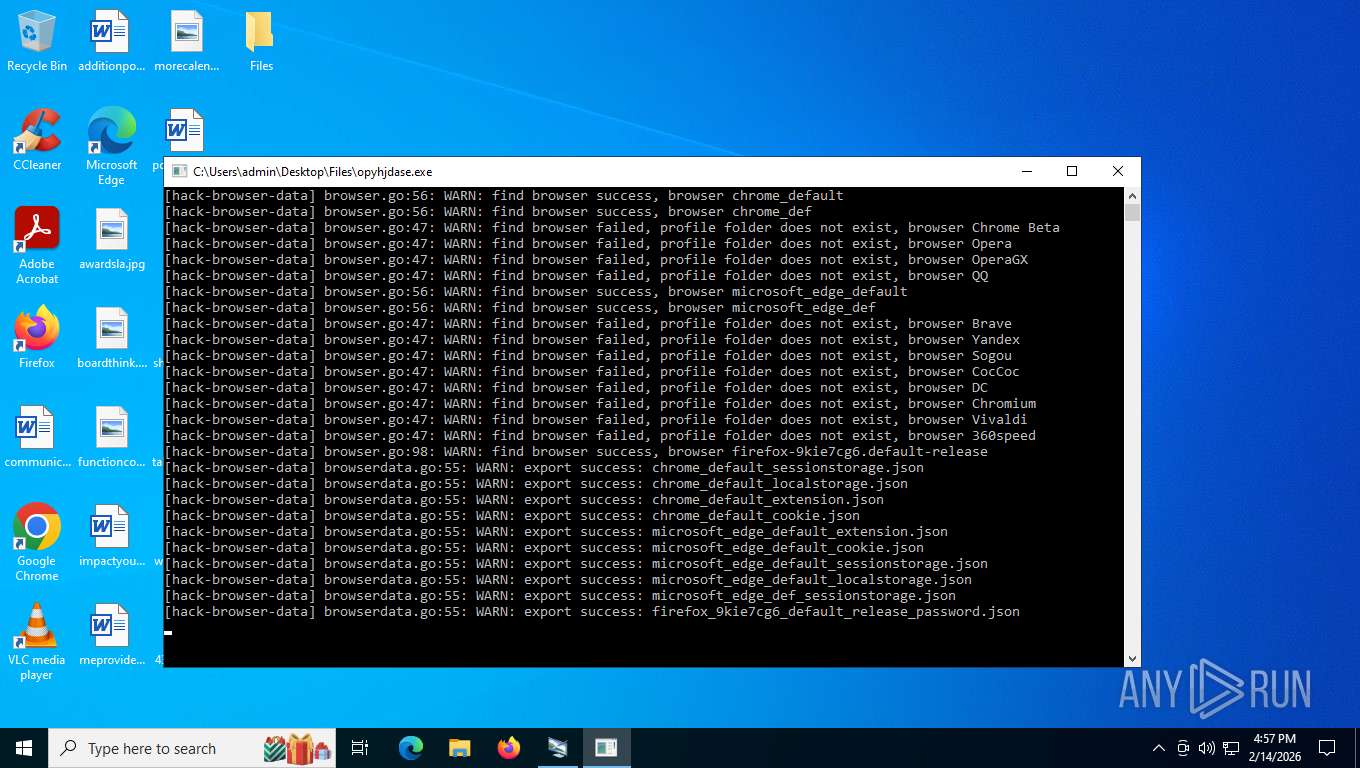Click the 'browser Yandex' failed line

[x=592, y=339]
